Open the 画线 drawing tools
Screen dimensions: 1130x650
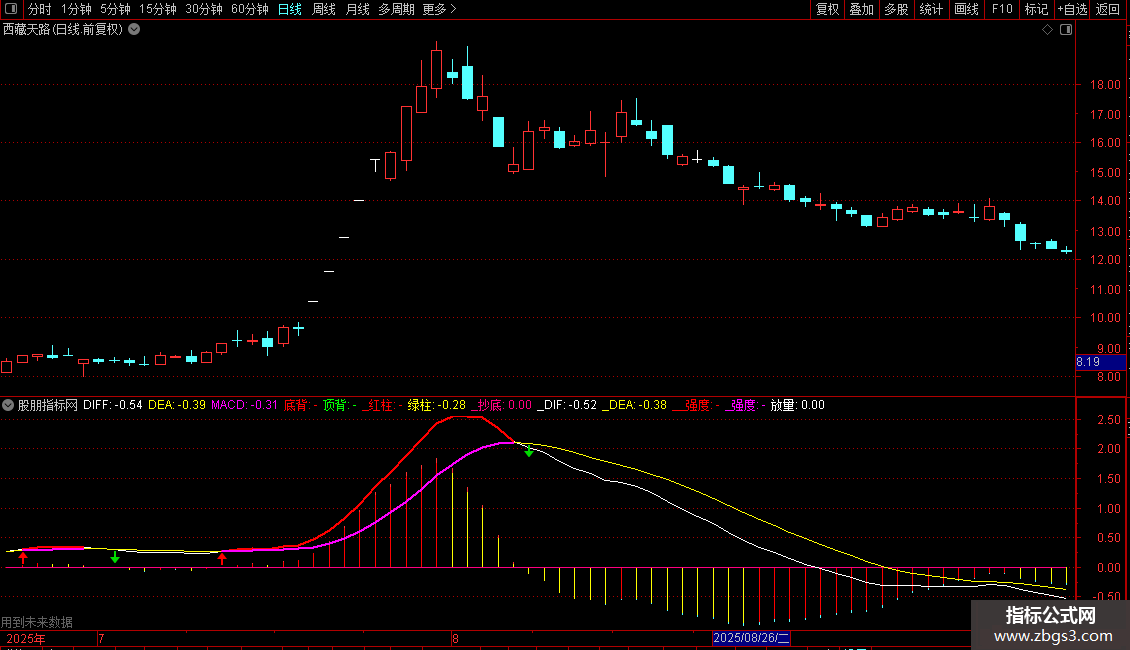pos(966,9)
